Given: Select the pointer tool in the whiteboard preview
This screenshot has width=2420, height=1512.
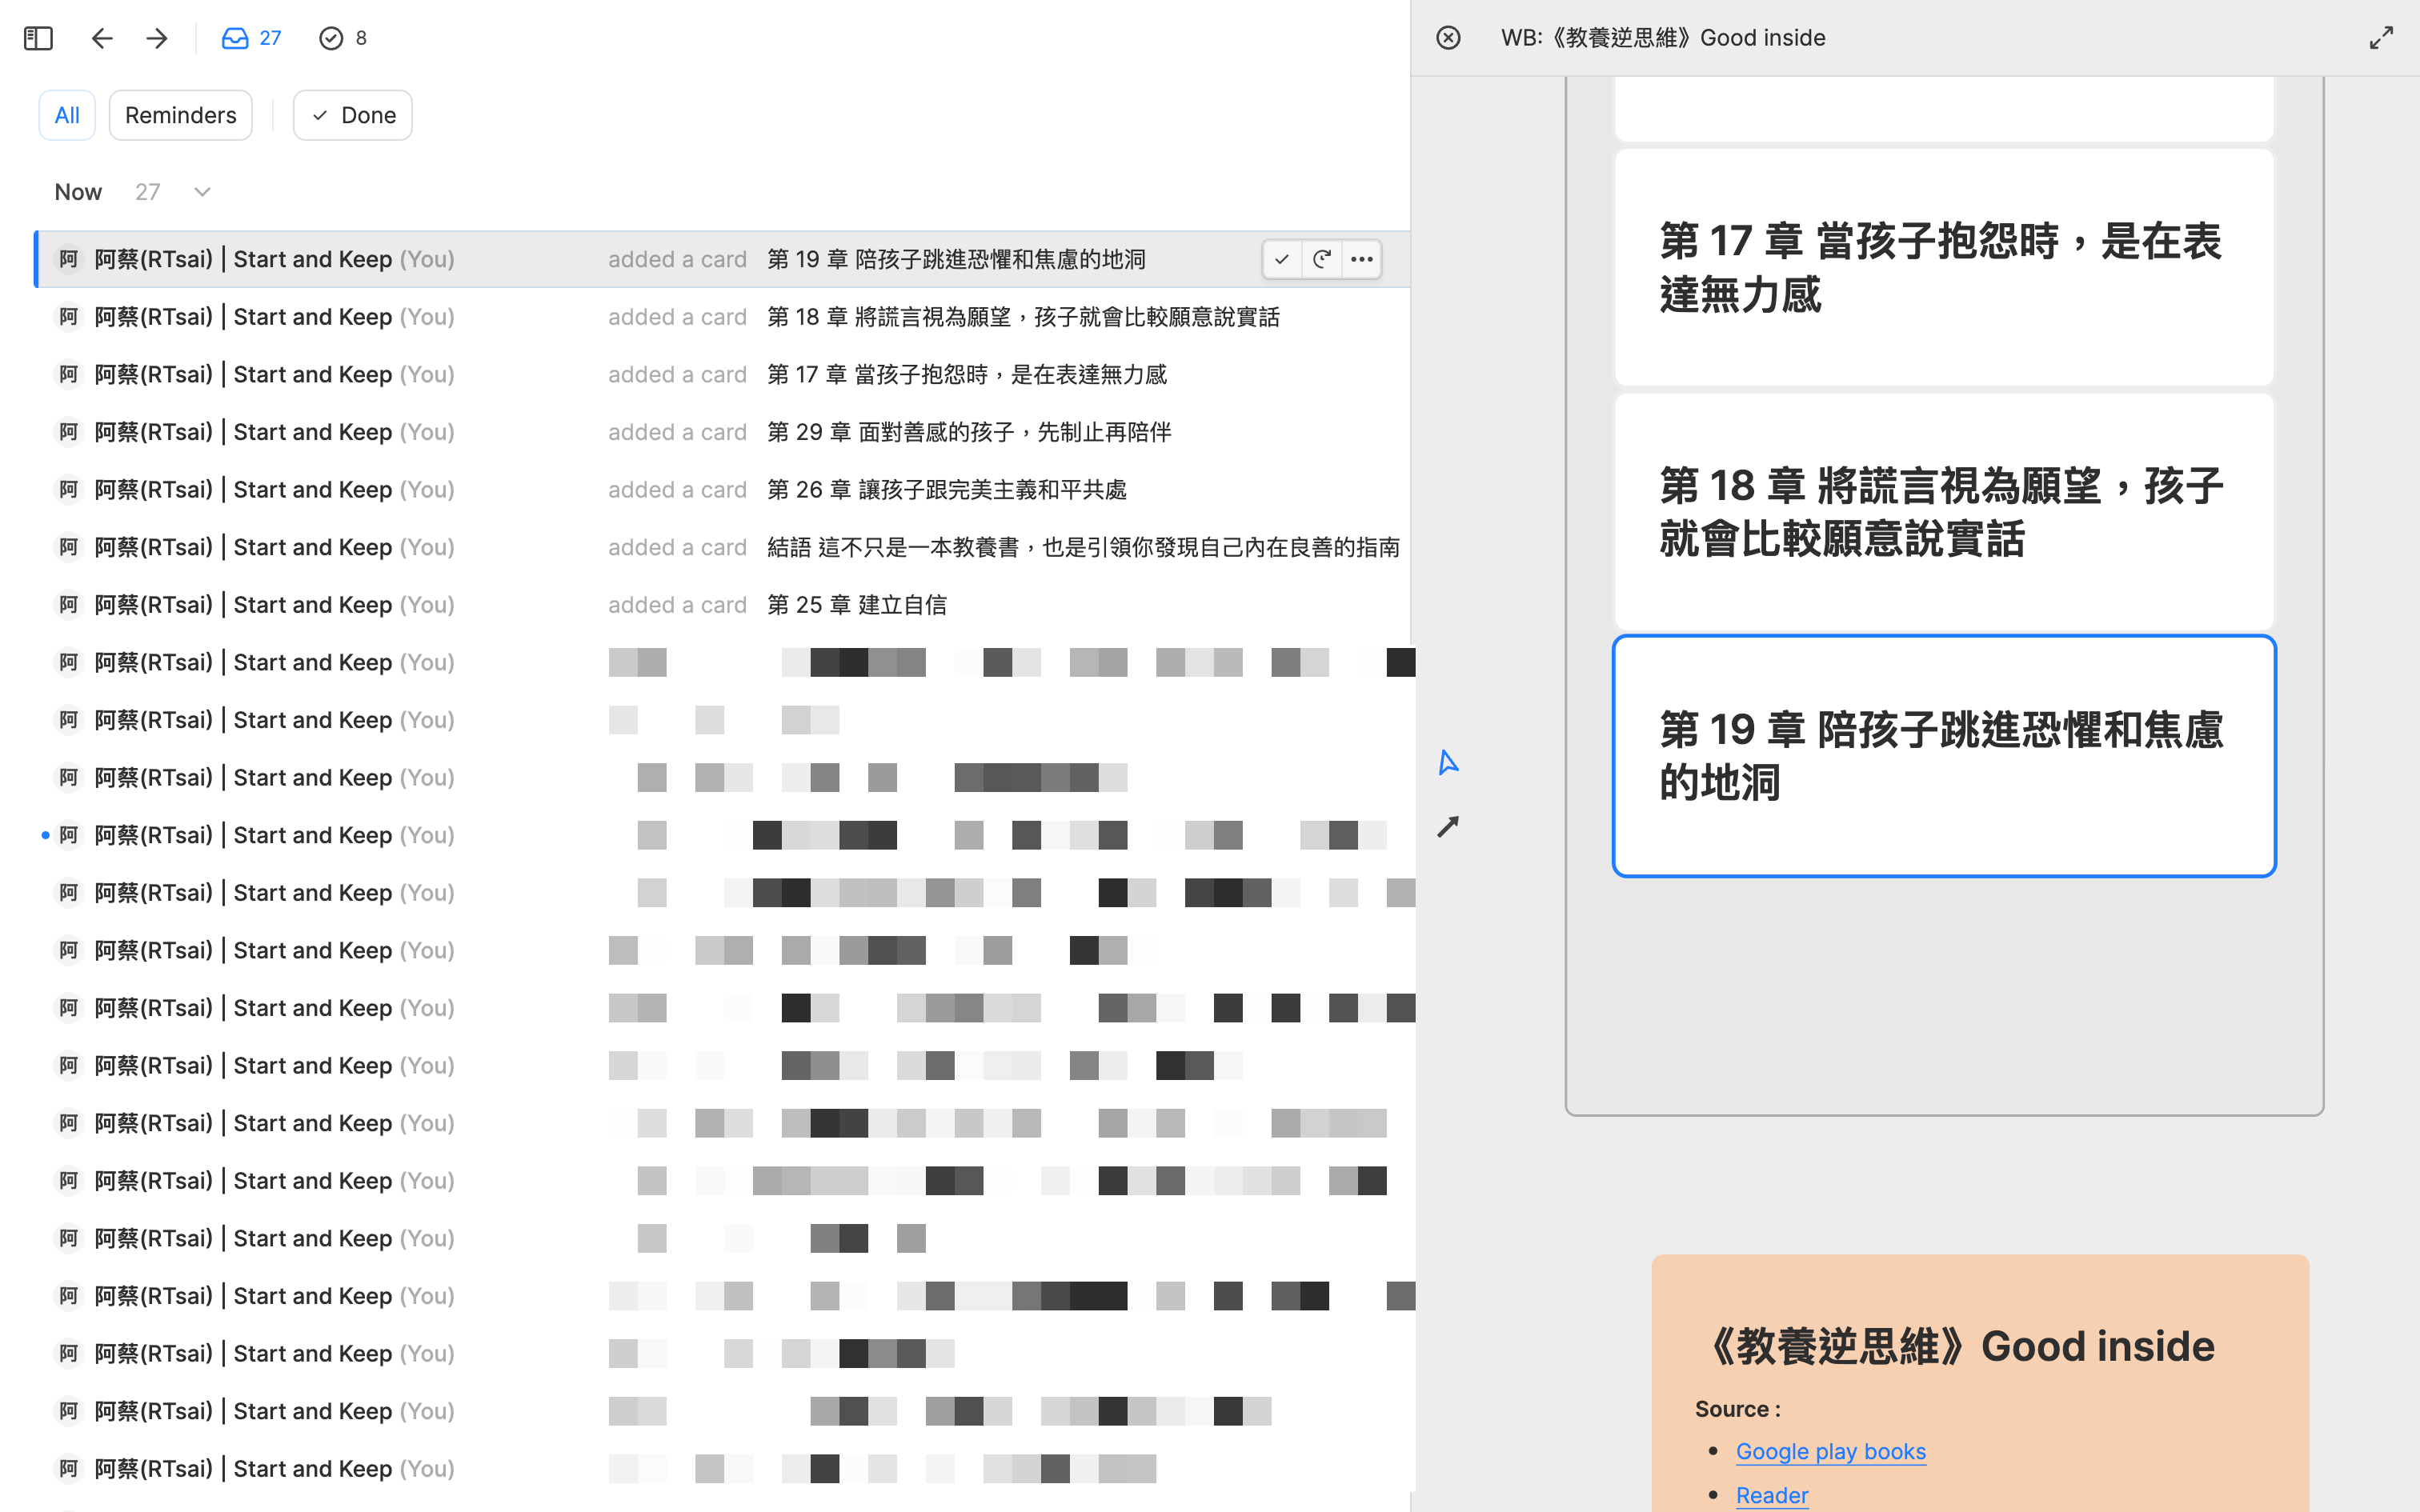Looking at the screenshot, I should click(1448, 763).
